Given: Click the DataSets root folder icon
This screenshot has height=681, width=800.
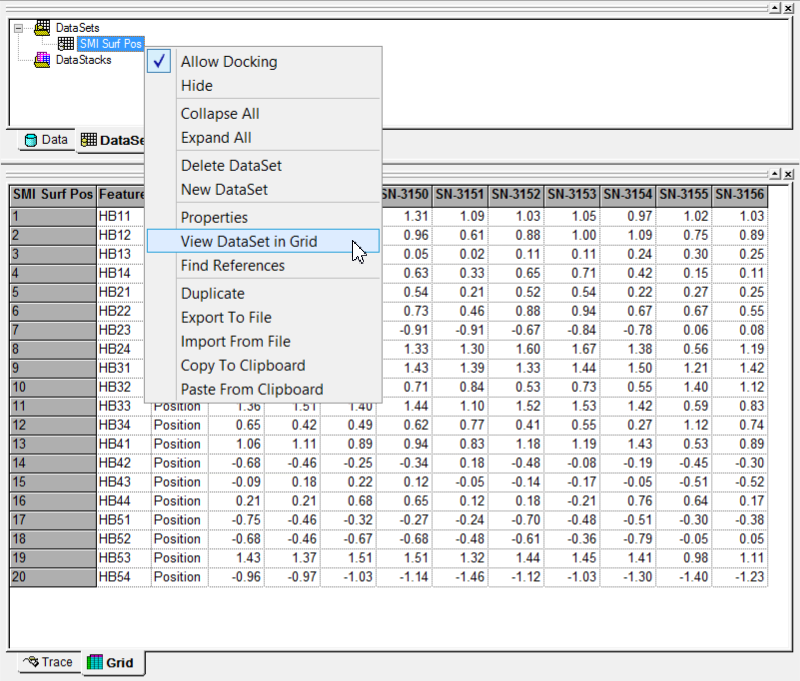Looking at the screenshot, I should coord(42,28).
